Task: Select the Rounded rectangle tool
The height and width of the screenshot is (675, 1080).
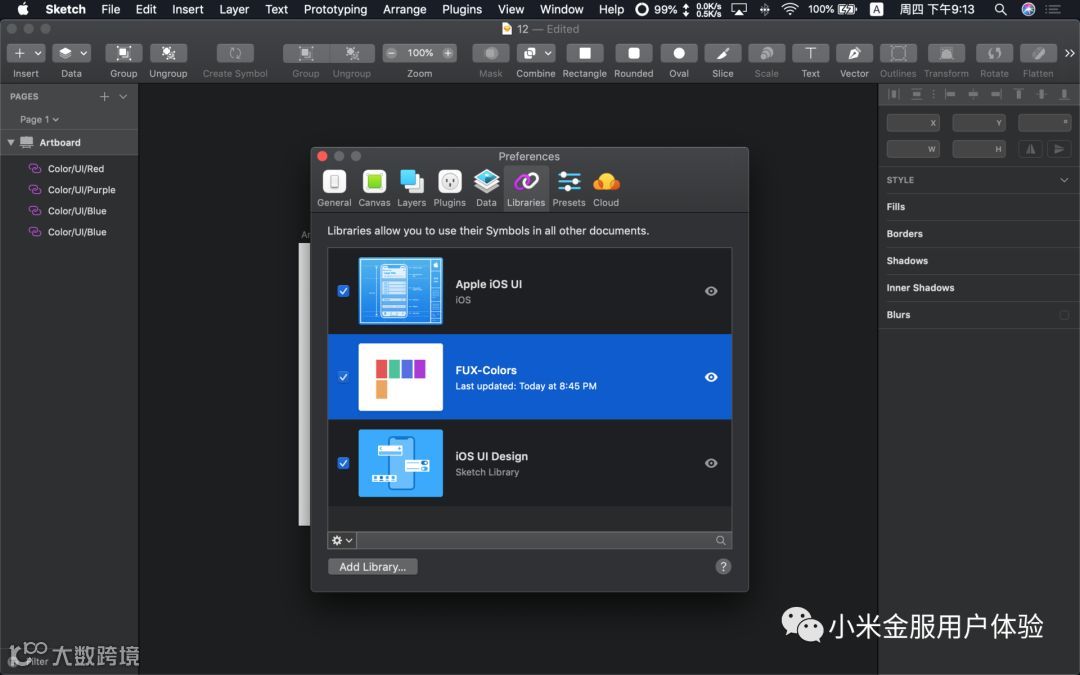Action: [634, 53]
